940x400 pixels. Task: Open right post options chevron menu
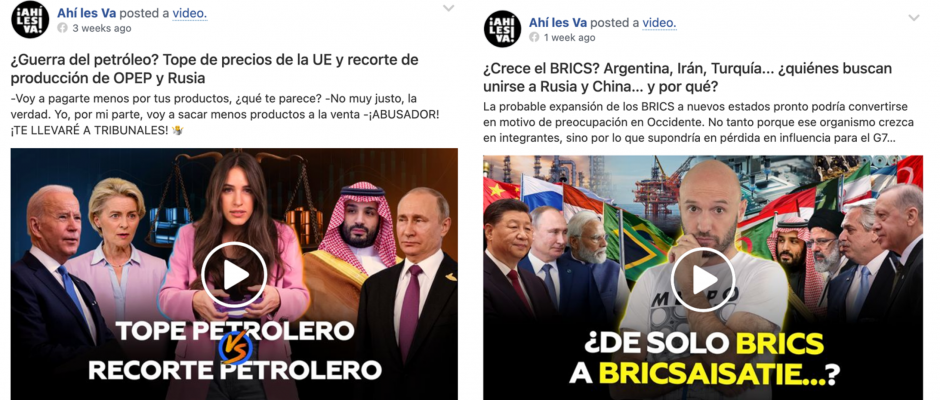pos(914,18)
